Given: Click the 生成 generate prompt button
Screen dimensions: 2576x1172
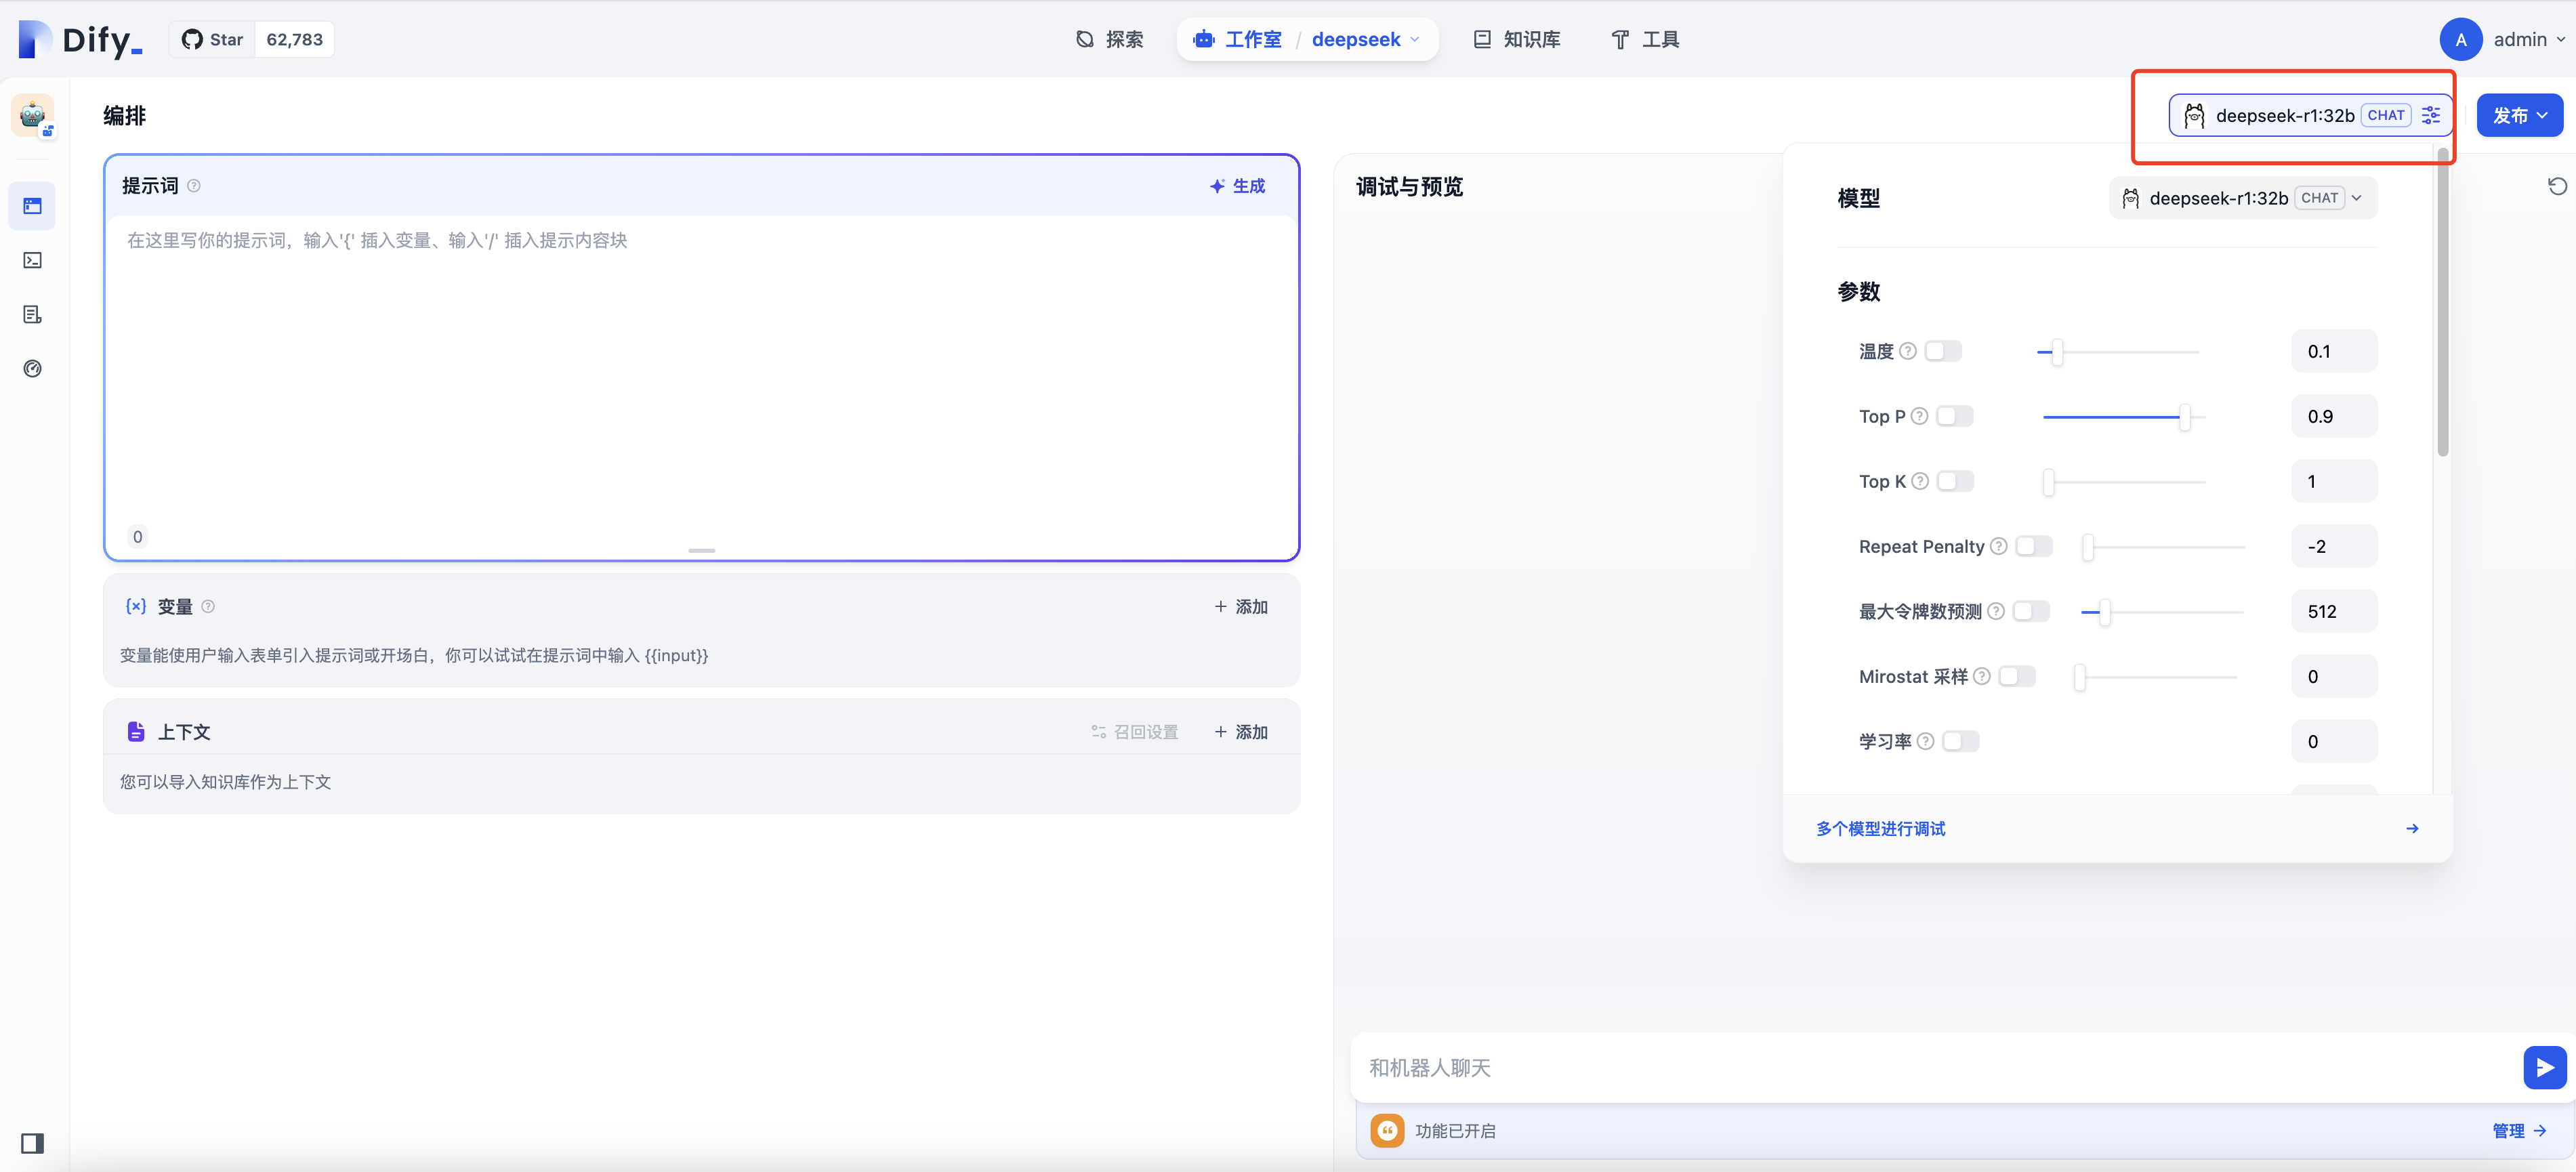Looking at the screenshot, I should click(1237, 186).
